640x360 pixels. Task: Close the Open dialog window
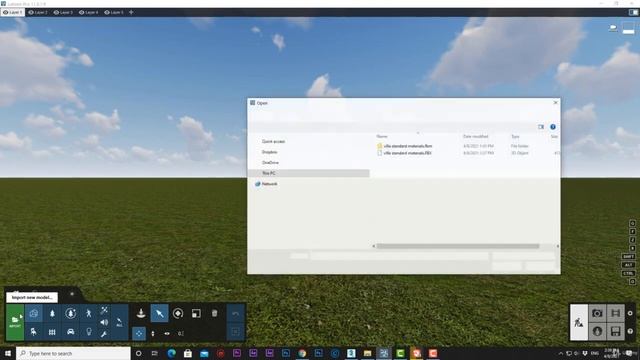[x=555, y=102]
